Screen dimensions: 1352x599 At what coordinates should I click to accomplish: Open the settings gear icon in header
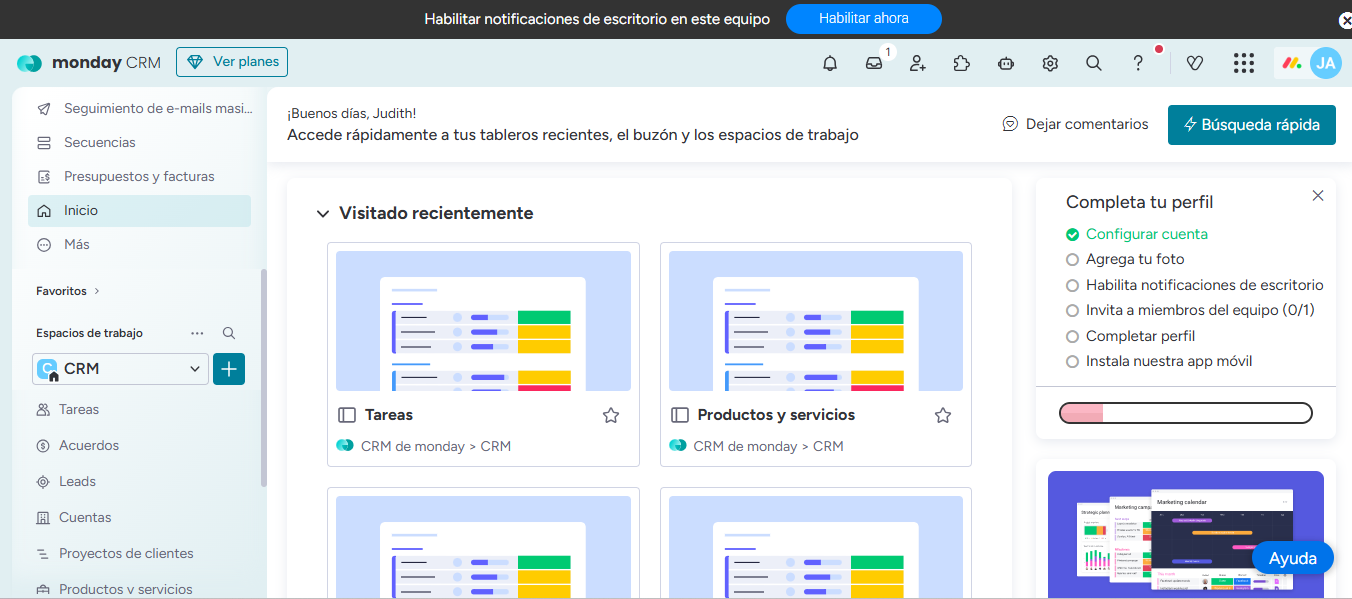point(1050,63)
